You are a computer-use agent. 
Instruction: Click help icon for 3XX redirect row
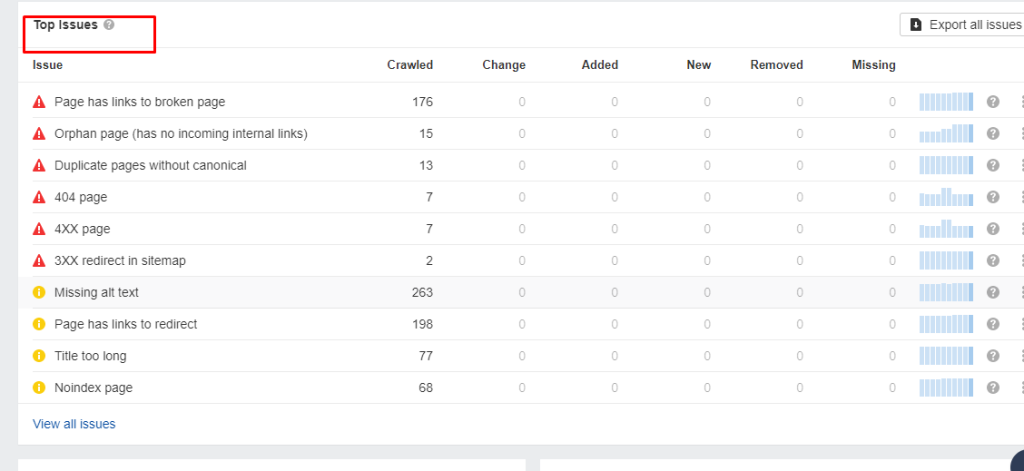[993, 260]
